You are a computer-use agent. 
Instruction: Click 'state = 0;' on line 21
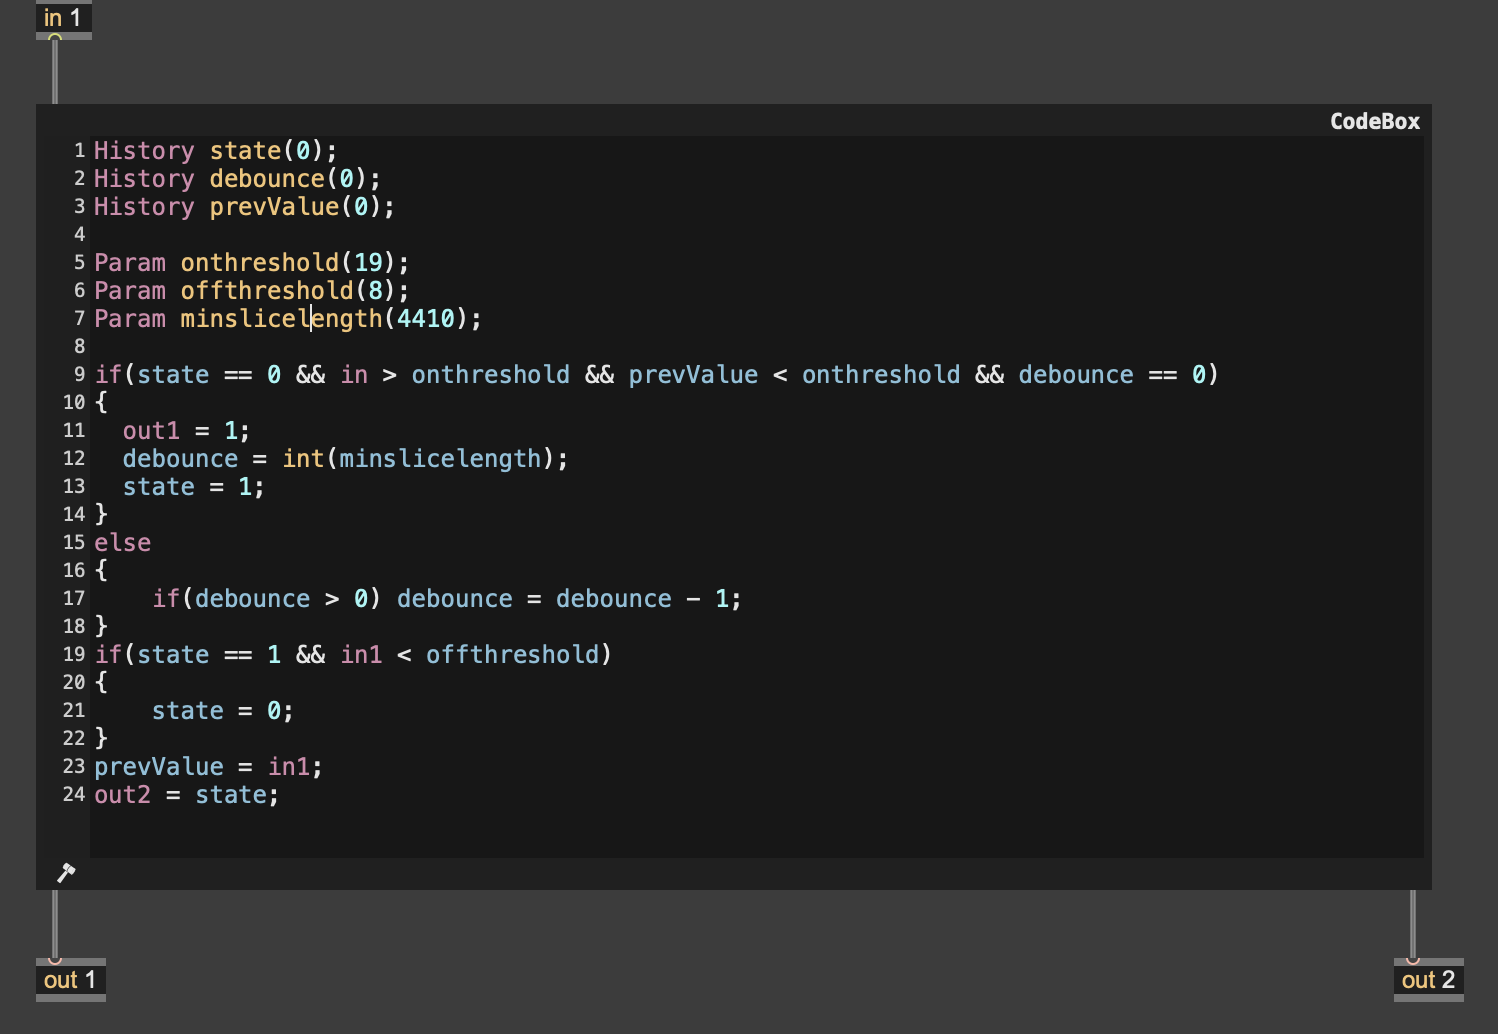tap(223, 711)
